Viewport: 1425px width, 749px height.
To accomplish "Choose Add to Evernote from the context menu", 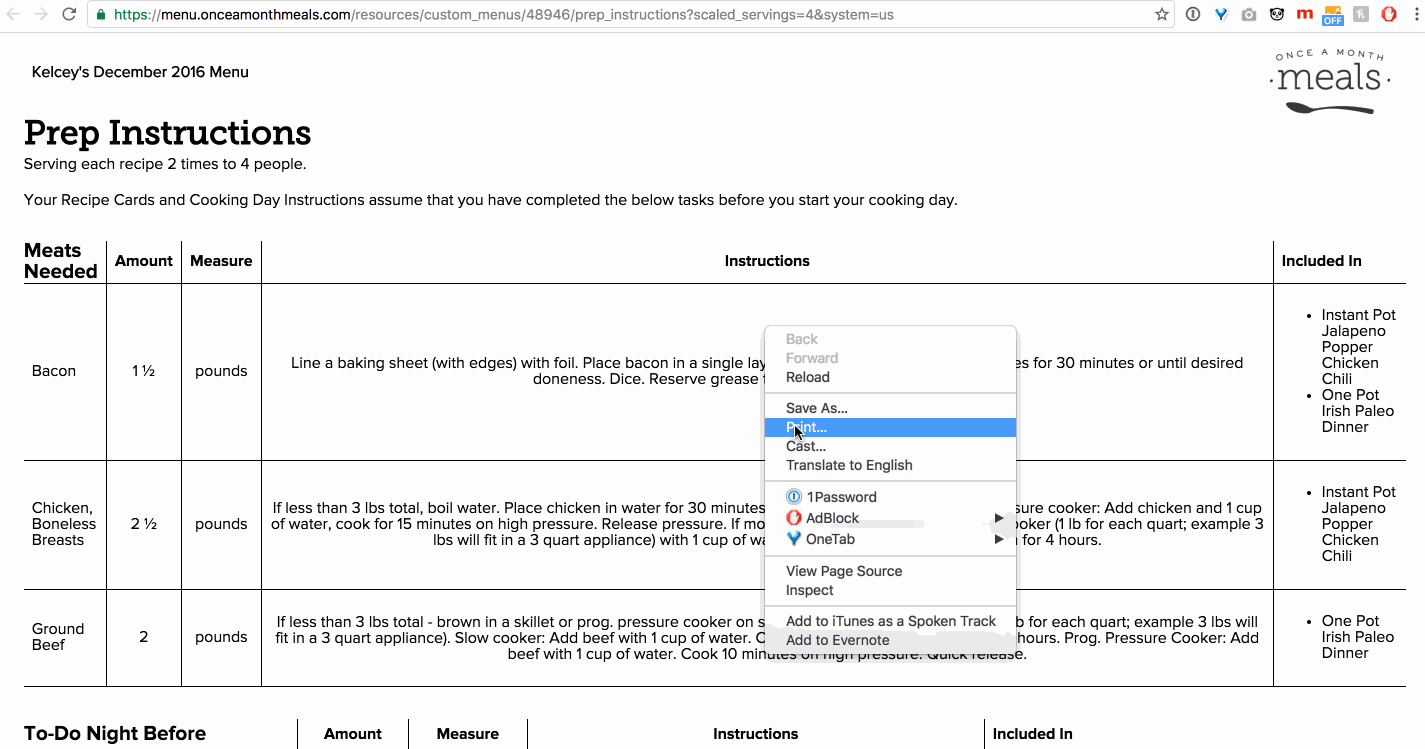I will pyautogui.click(x=890, y=640).
